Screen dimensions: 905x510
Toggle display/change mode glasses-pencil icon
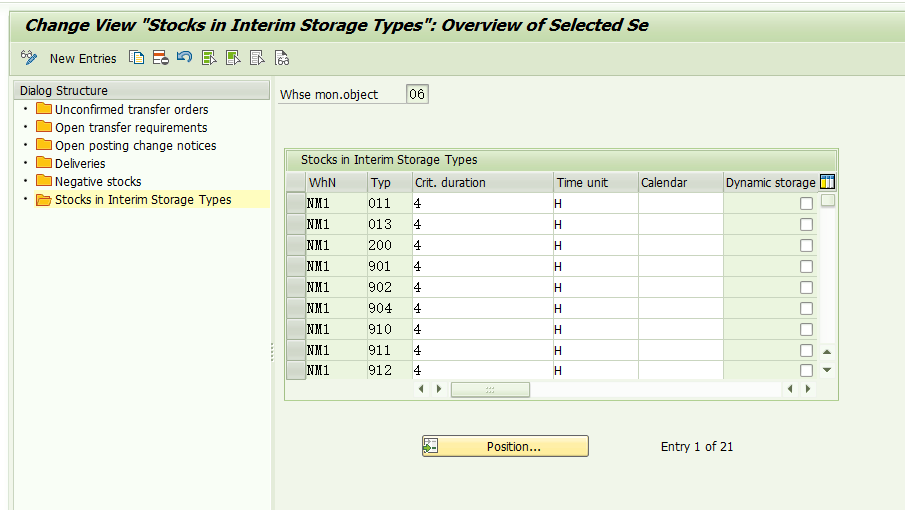(x=29, y=58)
